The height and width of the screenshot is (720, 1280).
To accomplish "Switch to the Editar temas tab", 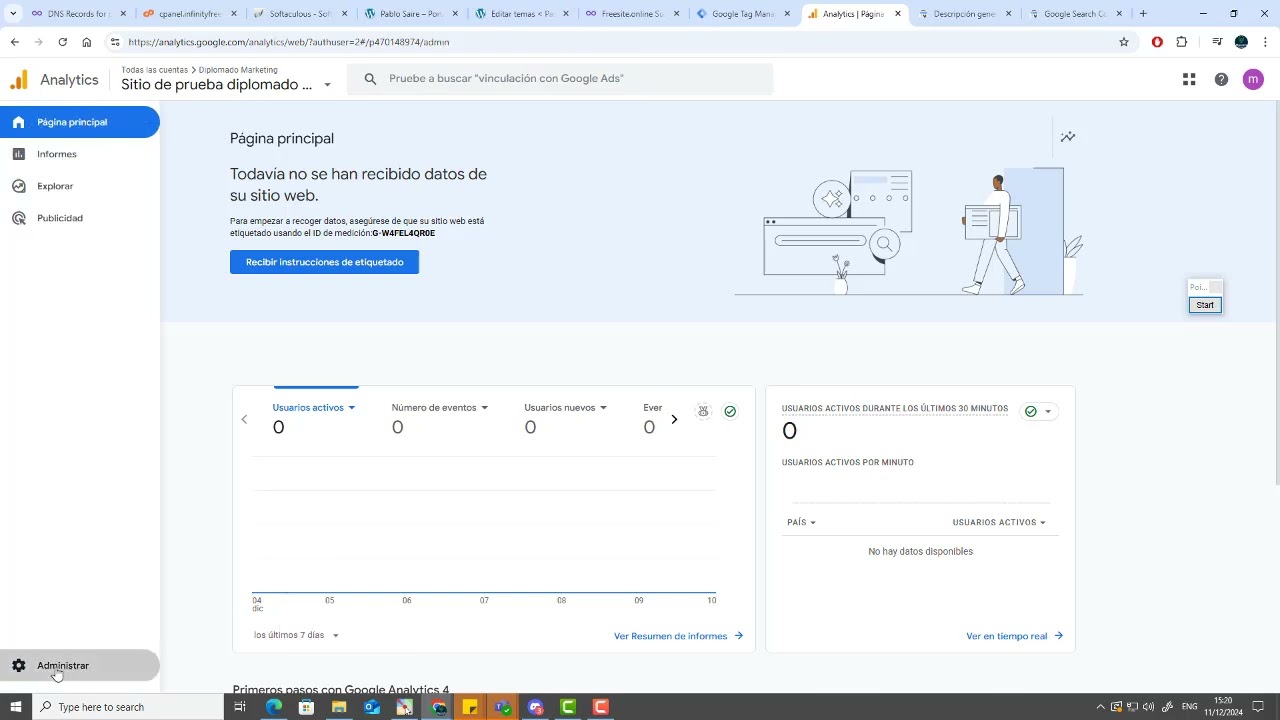I will (522, 14).
